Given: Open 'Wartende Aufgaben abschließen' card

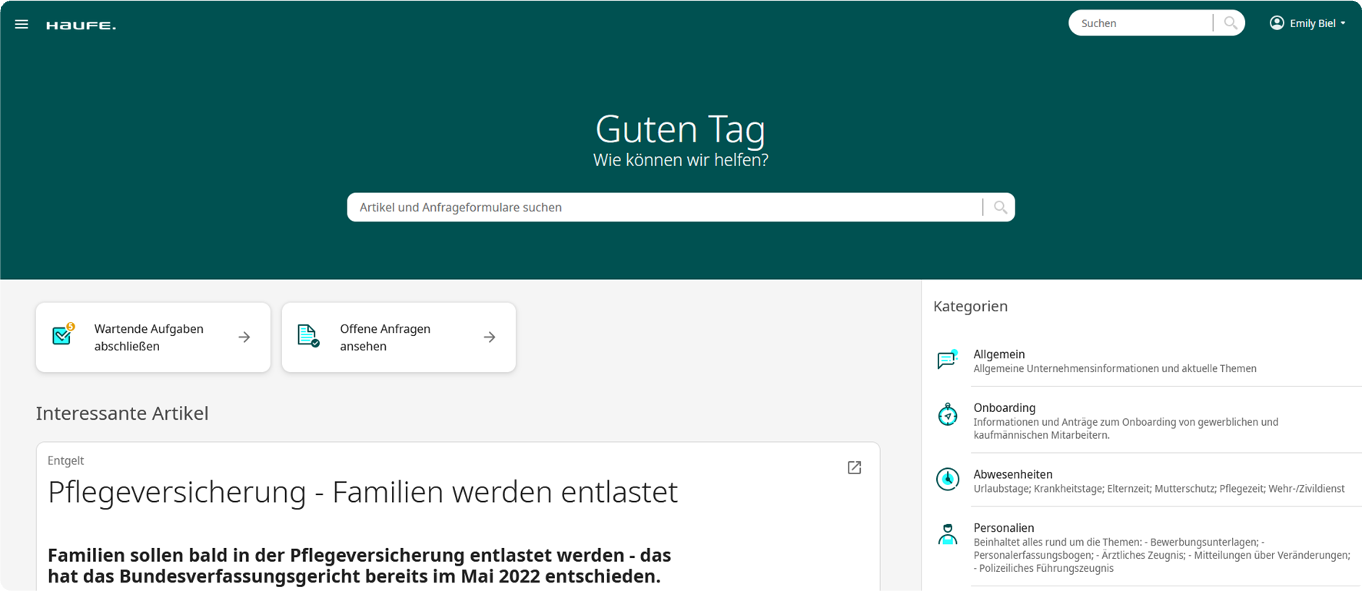Looking at the screenshot, I should coord(153,337).
